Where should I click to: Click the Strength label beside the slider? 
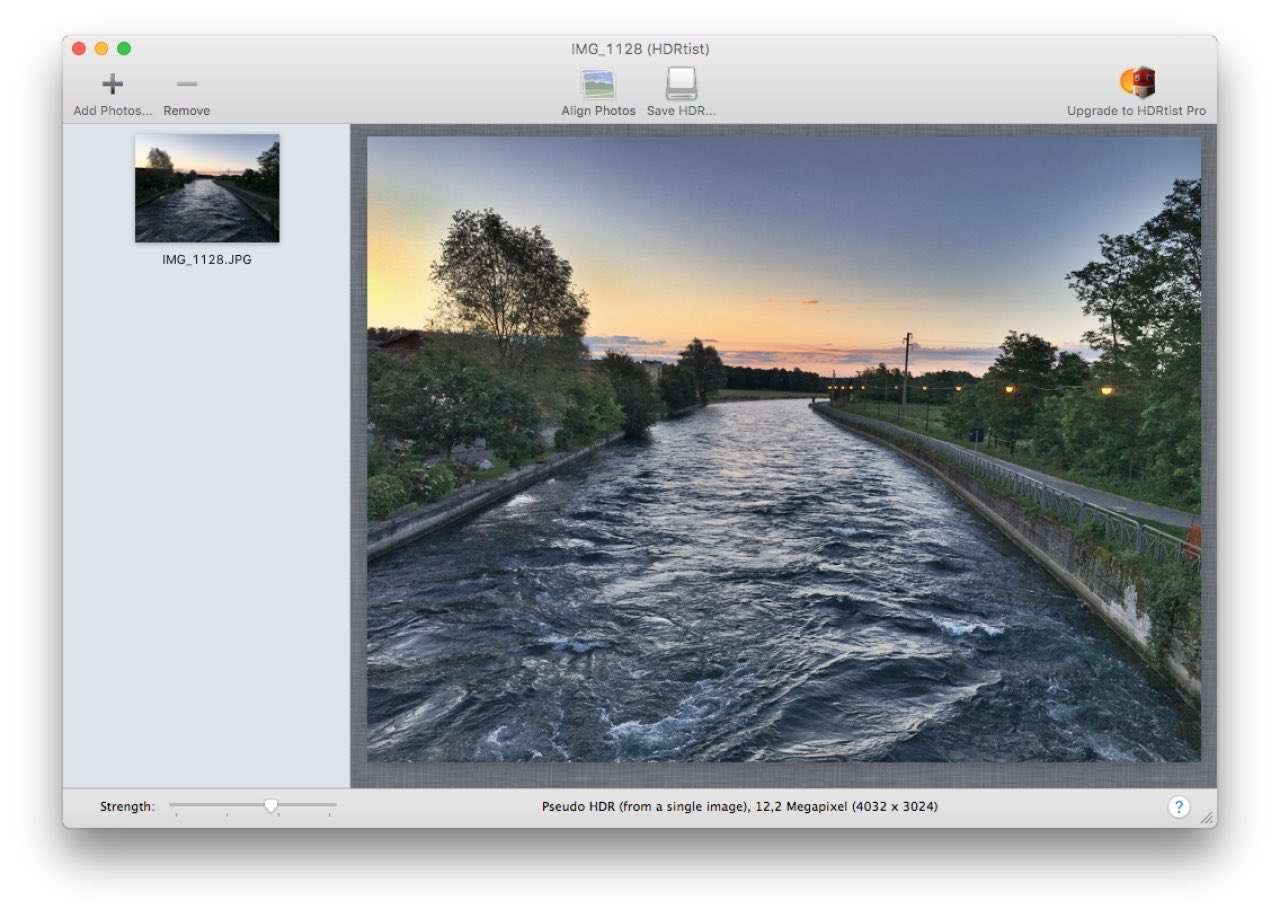(127, 807)
